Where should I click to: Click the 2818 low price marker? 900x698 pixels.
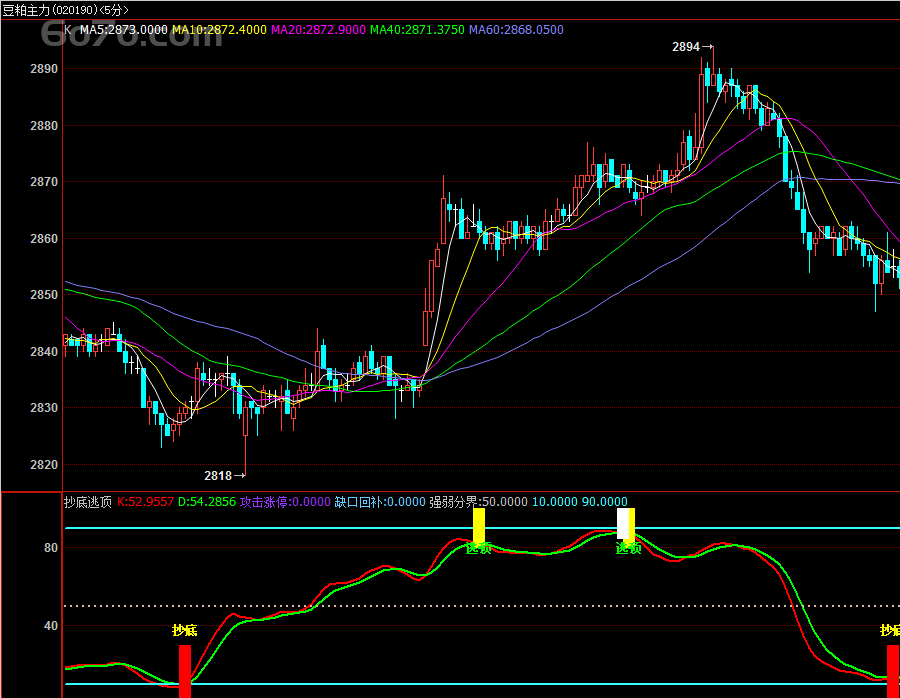[224, 475]
